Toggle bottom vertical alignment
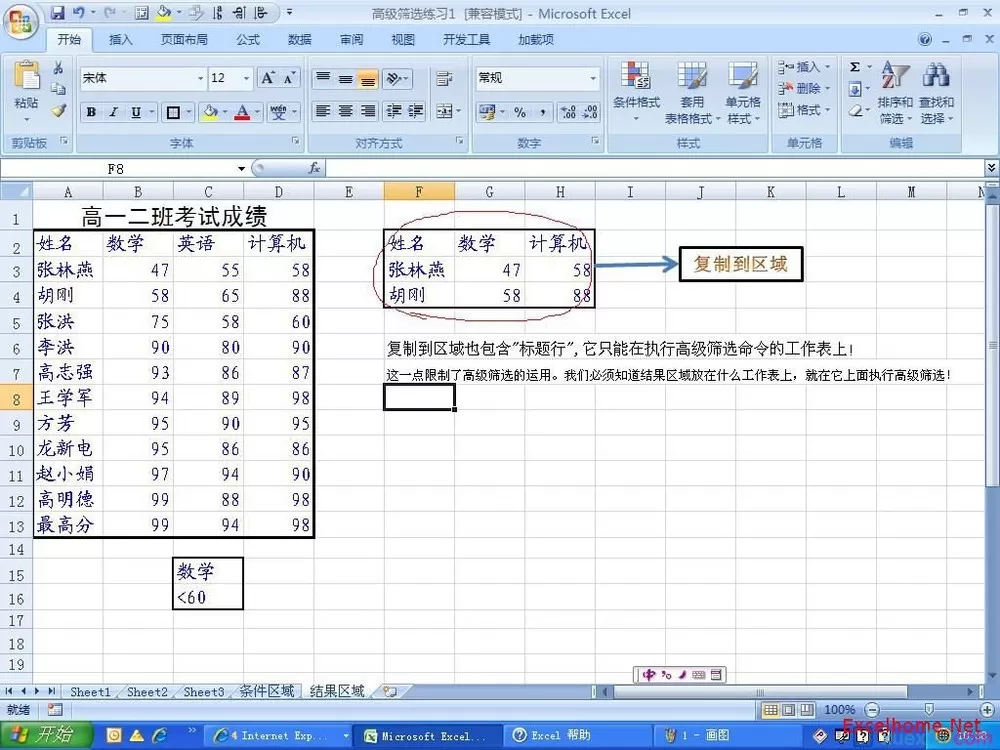1000x750 pixels. pyautogui.click(x=367, y=78)
